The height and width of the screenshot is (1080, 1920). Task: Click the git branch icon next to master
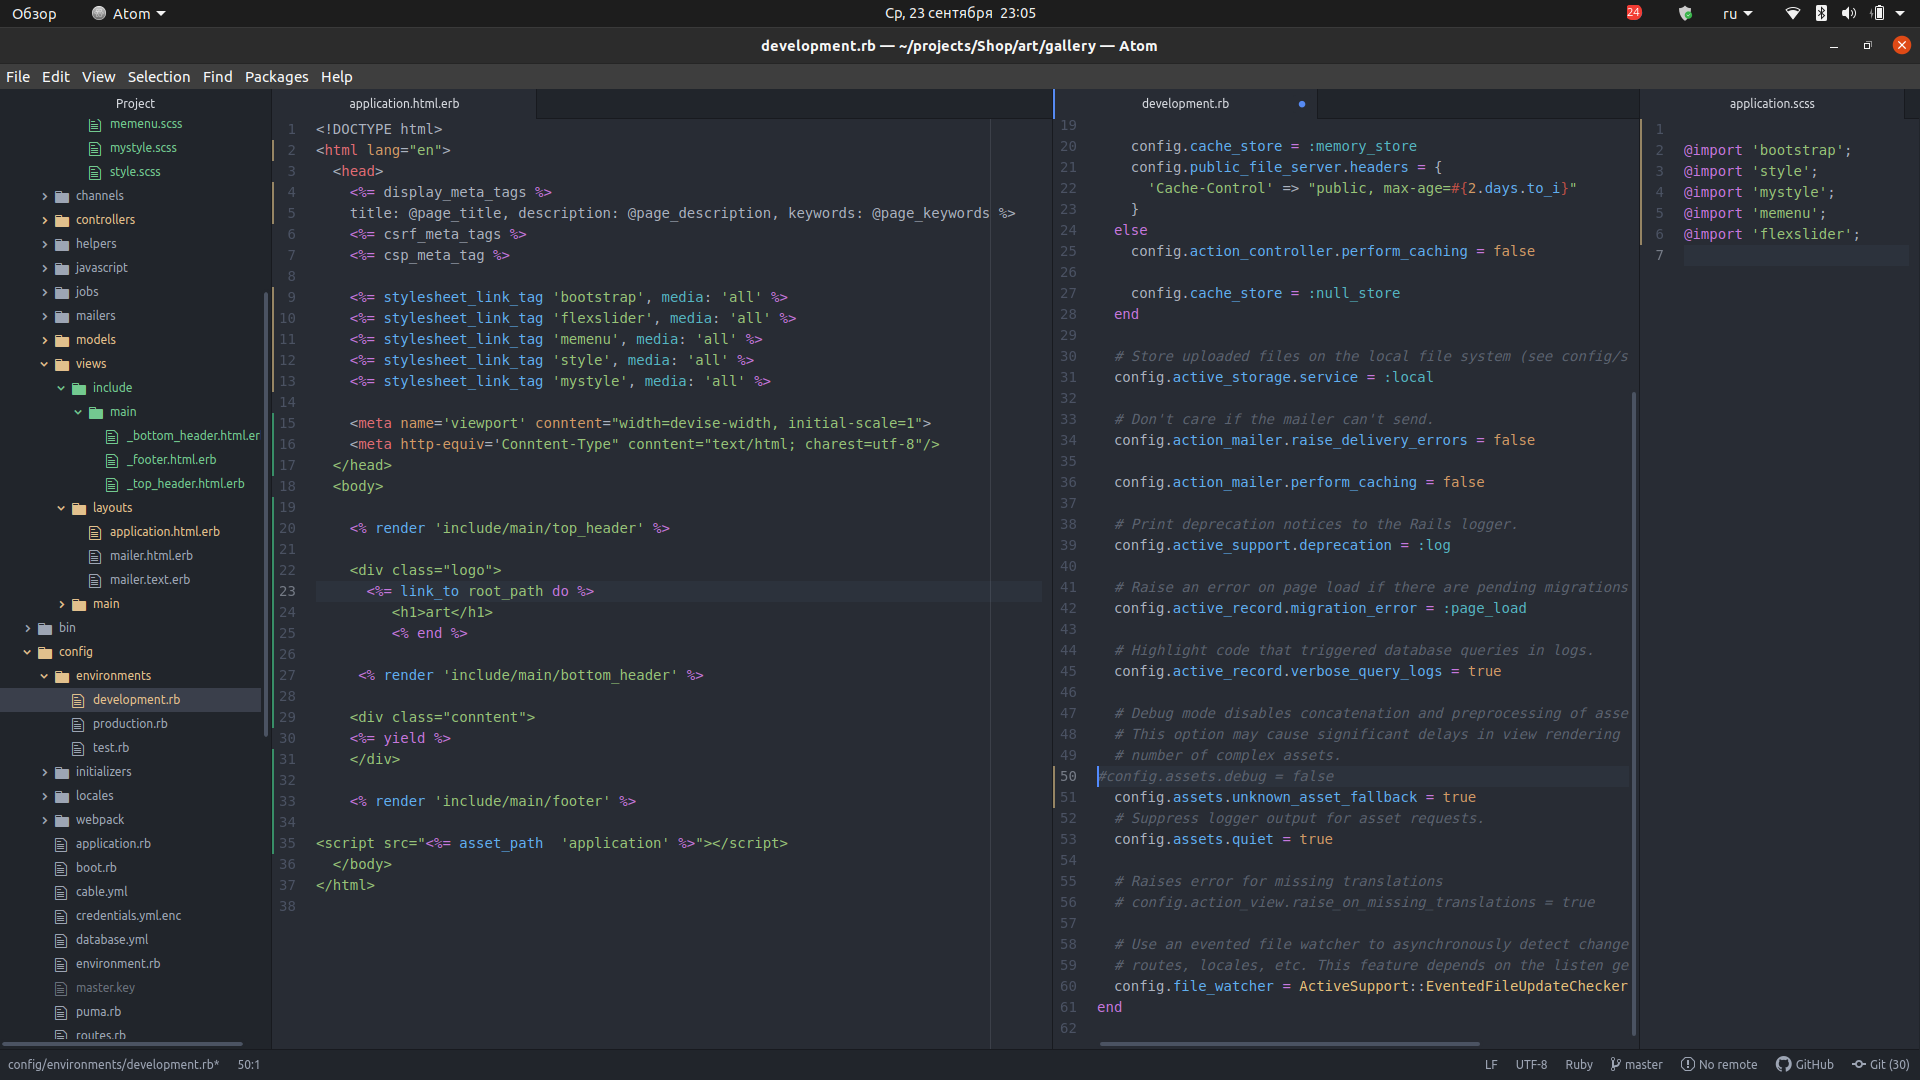pyautogui.click(x=1615, y=1065)
